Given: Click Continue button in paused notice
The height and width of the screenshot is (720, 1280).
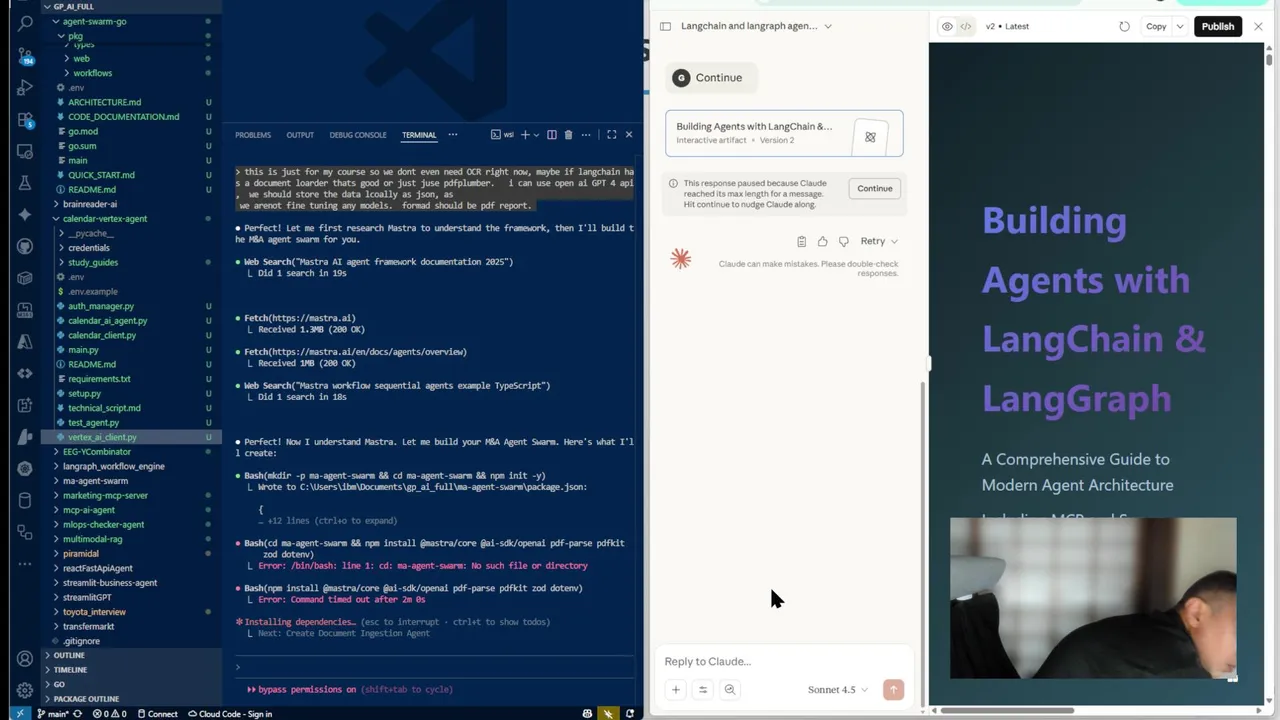Looking at the screenshot, I should pyautogui.click(x=874, y=188).
